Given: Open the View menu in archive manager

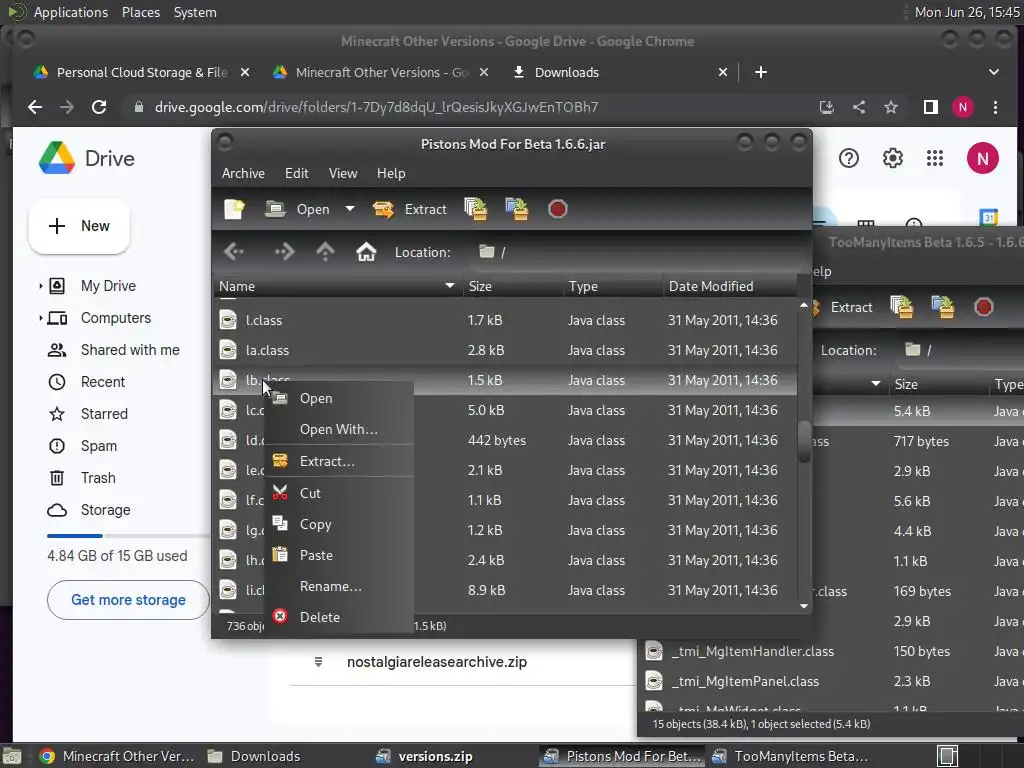Looking at the screenshot, I should pyautogui.click(x=343, y=173).
